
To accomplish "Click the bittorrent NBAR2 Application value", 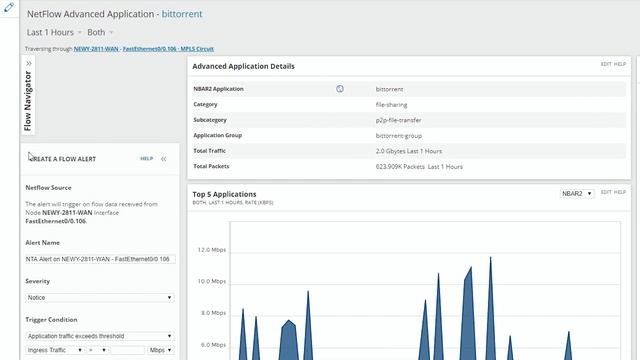I will click(389, 89).
